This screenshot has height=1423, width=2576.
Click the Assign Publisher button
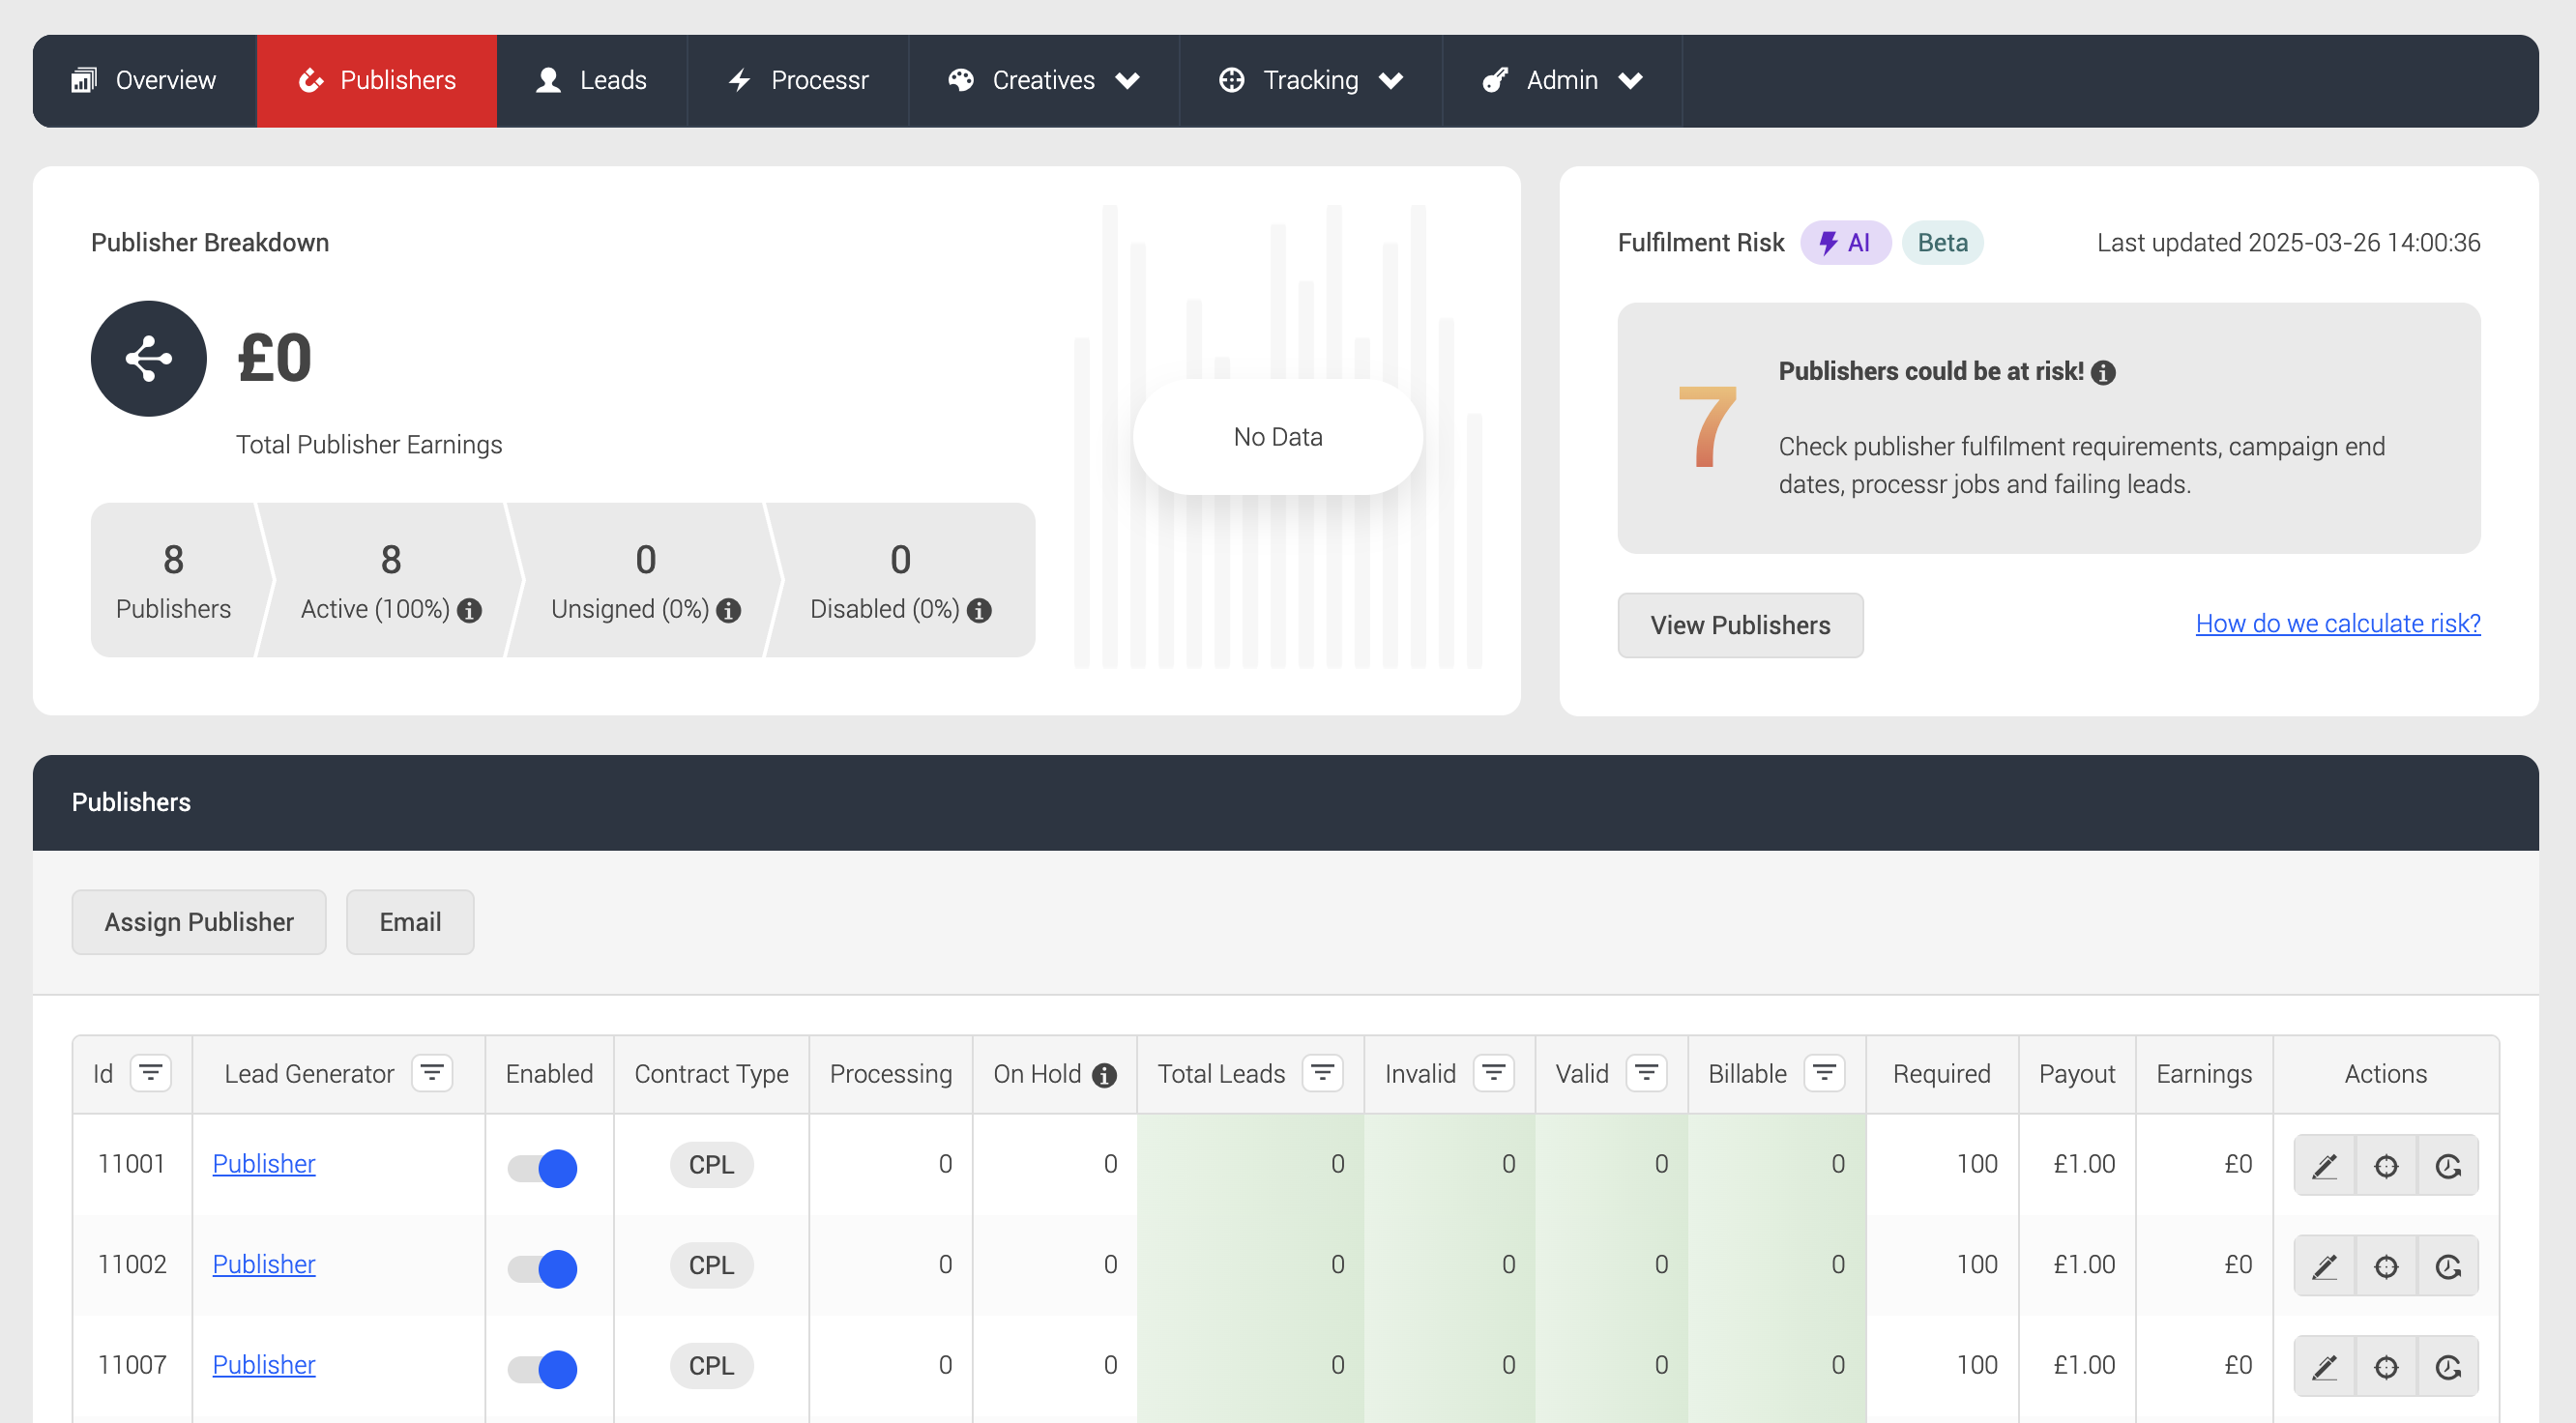(199, 921)
